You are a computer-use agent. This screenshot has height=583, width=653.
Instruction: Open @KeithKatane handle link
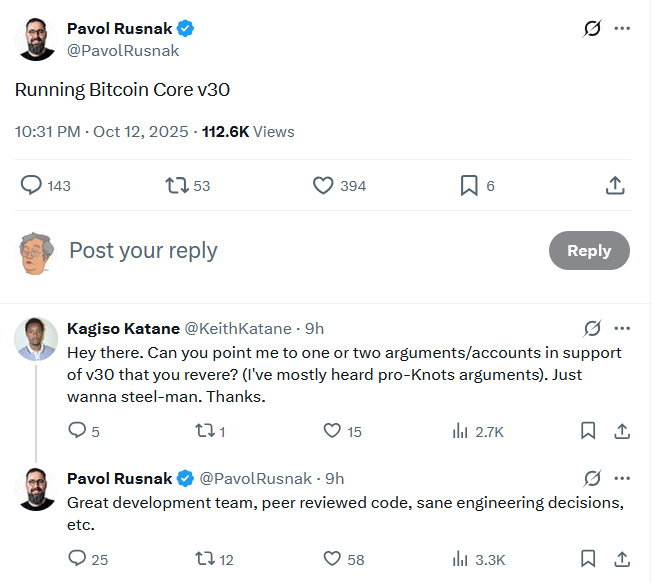point(238,328)
